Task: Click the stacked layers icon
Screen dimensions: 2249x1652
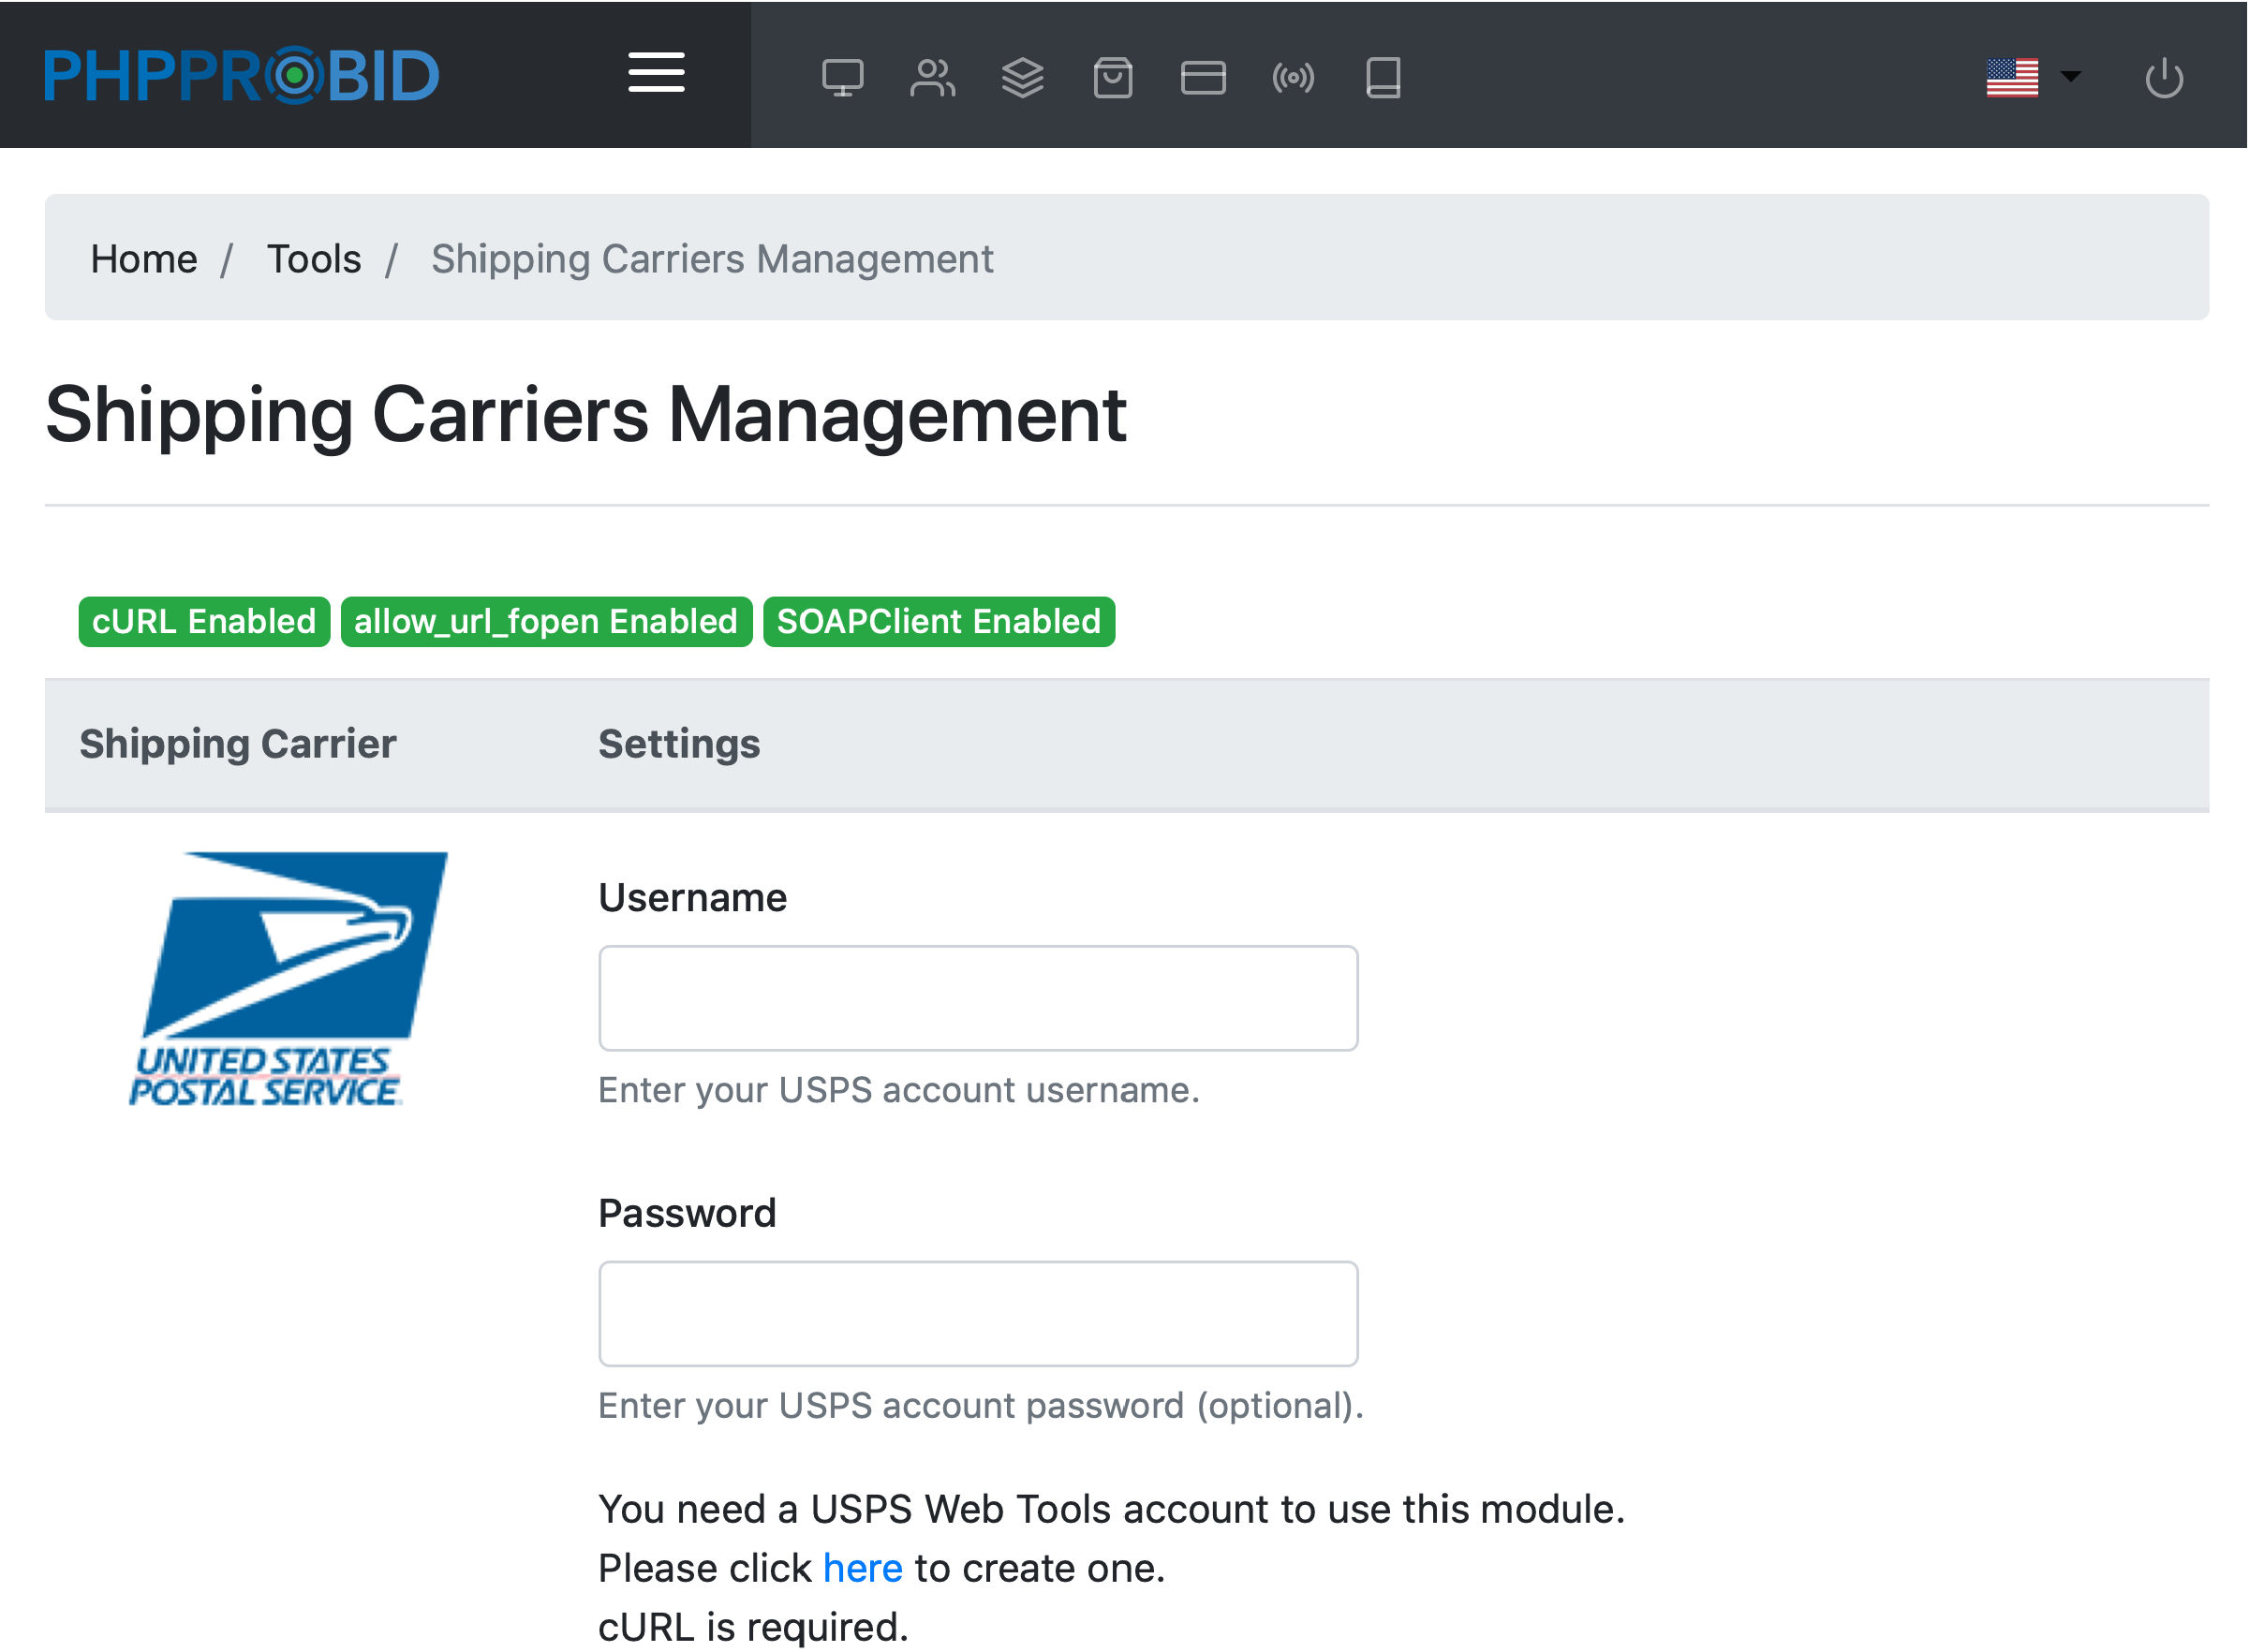Action: click(x=1022, y=77)
